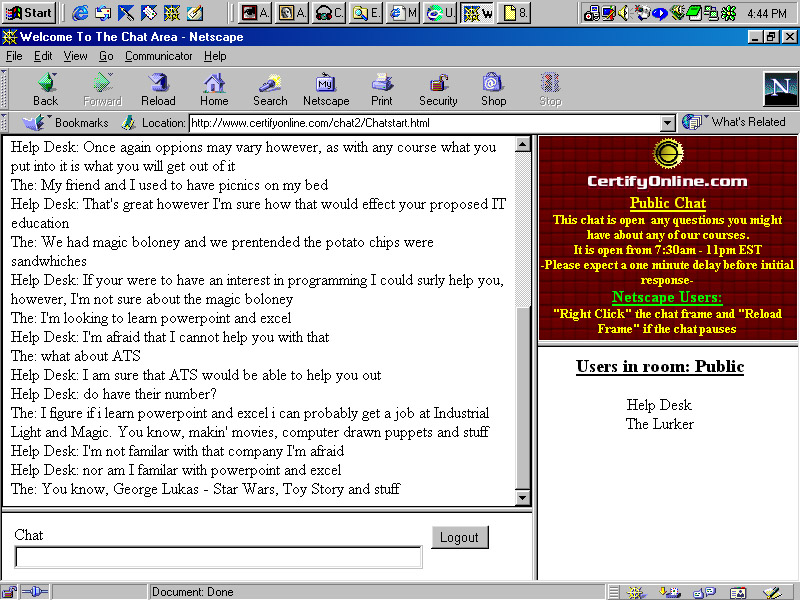Switch to the taskbar window labeled C
The height and width of the screenshot is (600, 800).
point(328,13)
